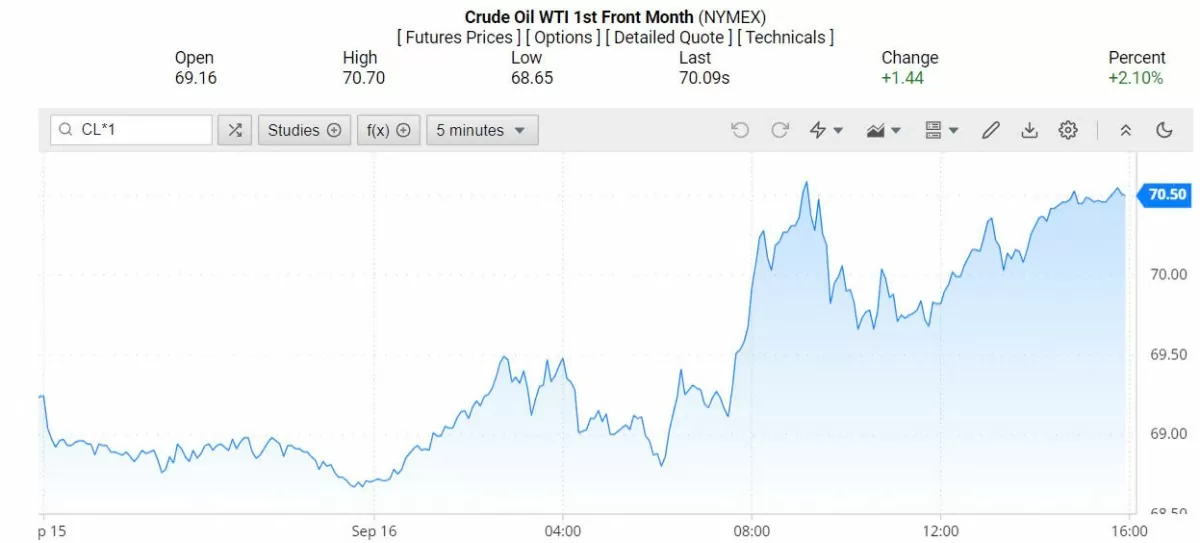Expand the chart template layout dropdown
Screen dimensions: 1200x543
coord(942,130)
